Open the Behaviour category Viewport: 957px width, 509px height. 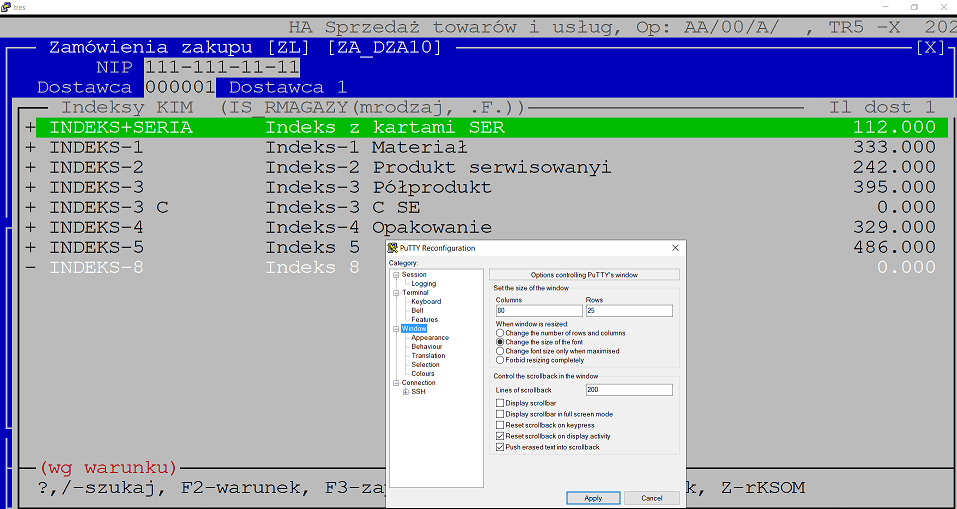coord(427,347)
